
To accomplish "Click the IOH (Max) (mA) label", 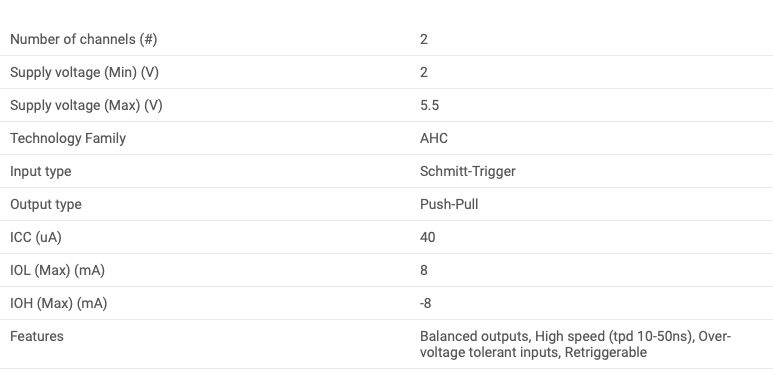I will 58,303.
